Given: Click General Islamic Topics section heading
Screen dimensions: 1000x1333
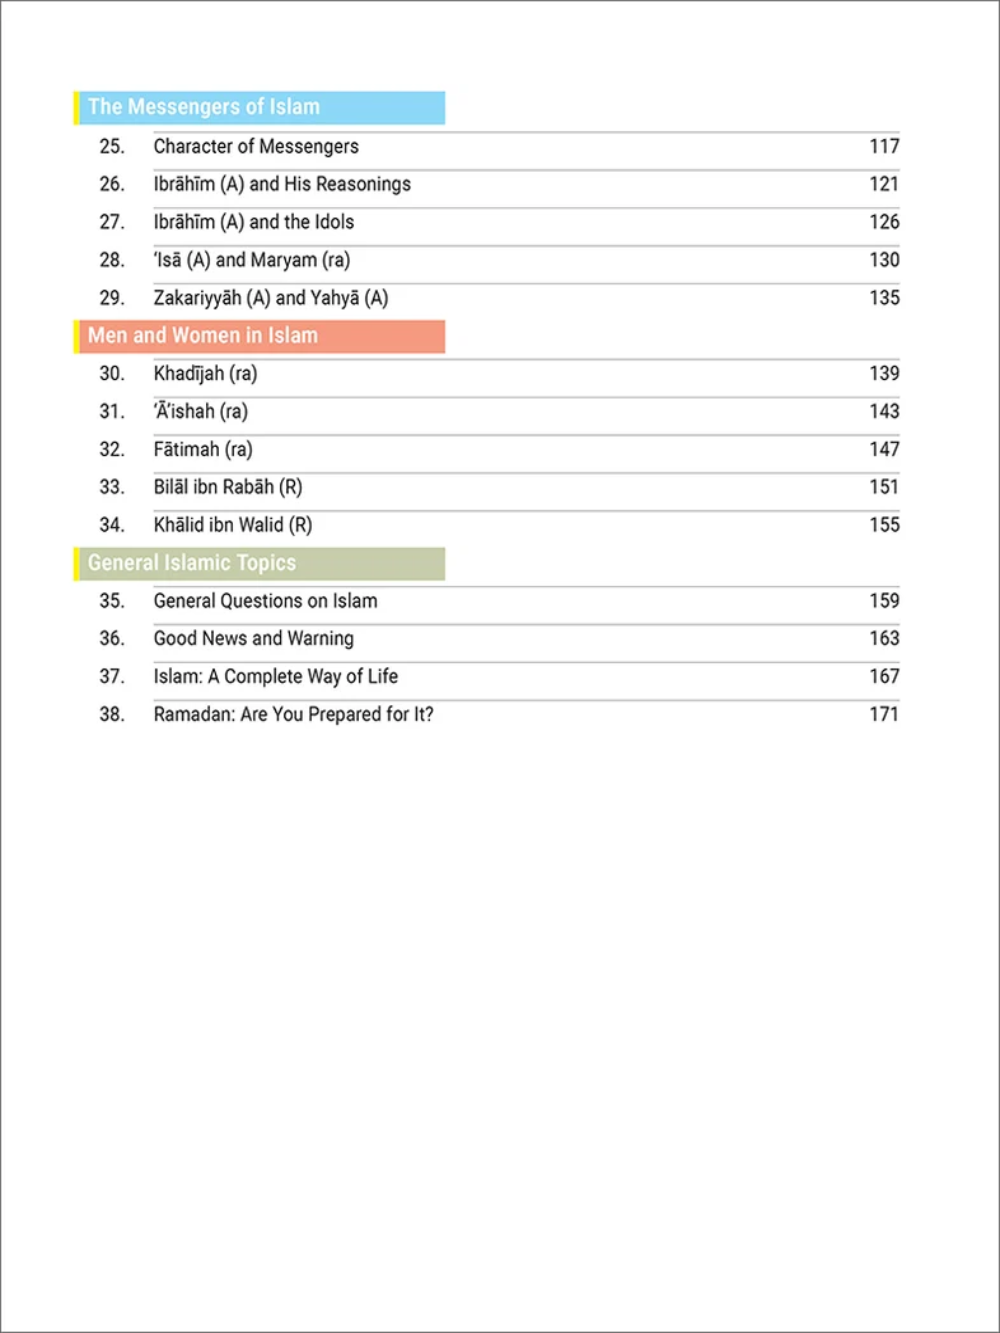Looking at the screenshot, I should (x=192, y=563).
